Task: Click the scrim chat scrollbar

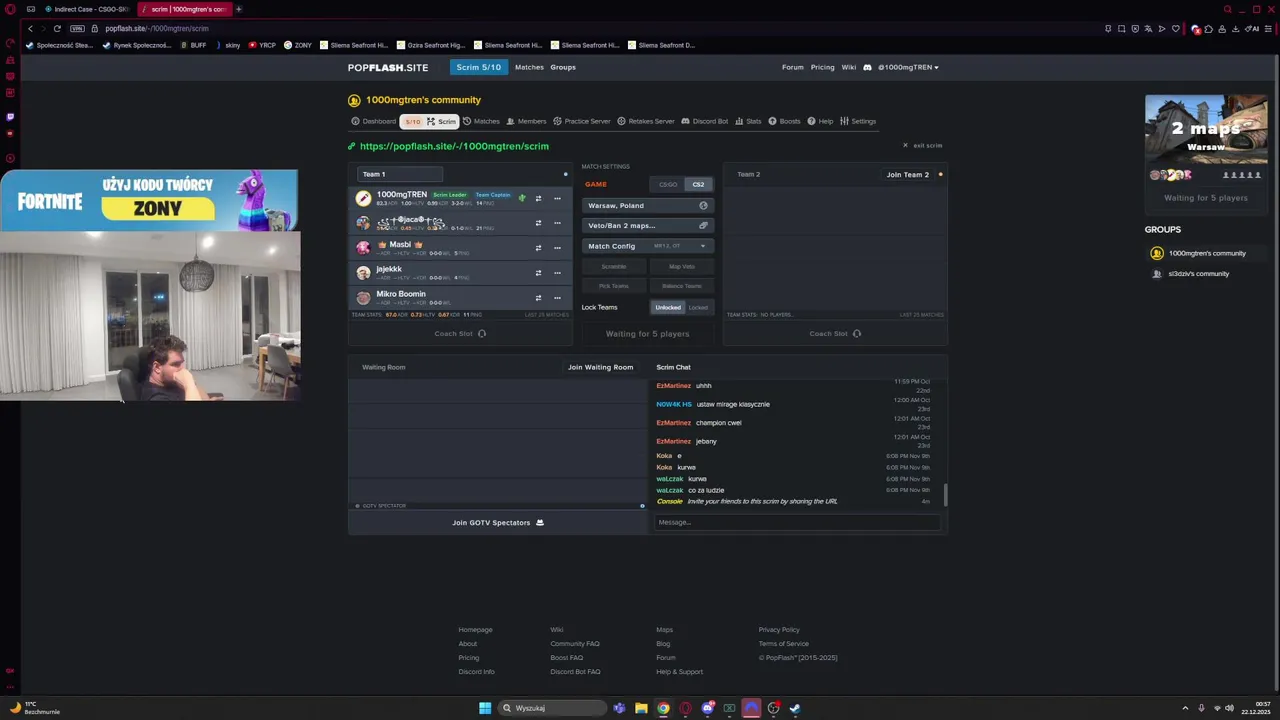Action: [945, 494]
